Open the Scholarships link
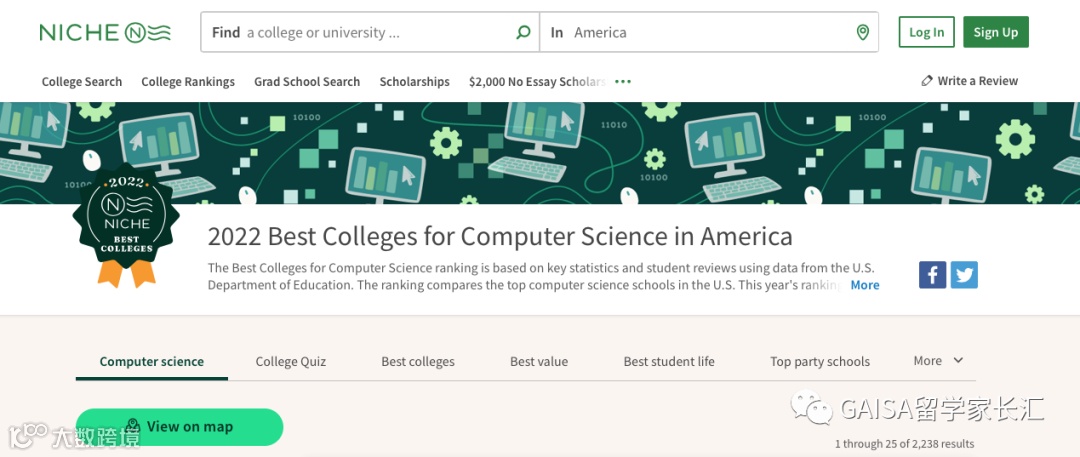 [x=414, y=82]
